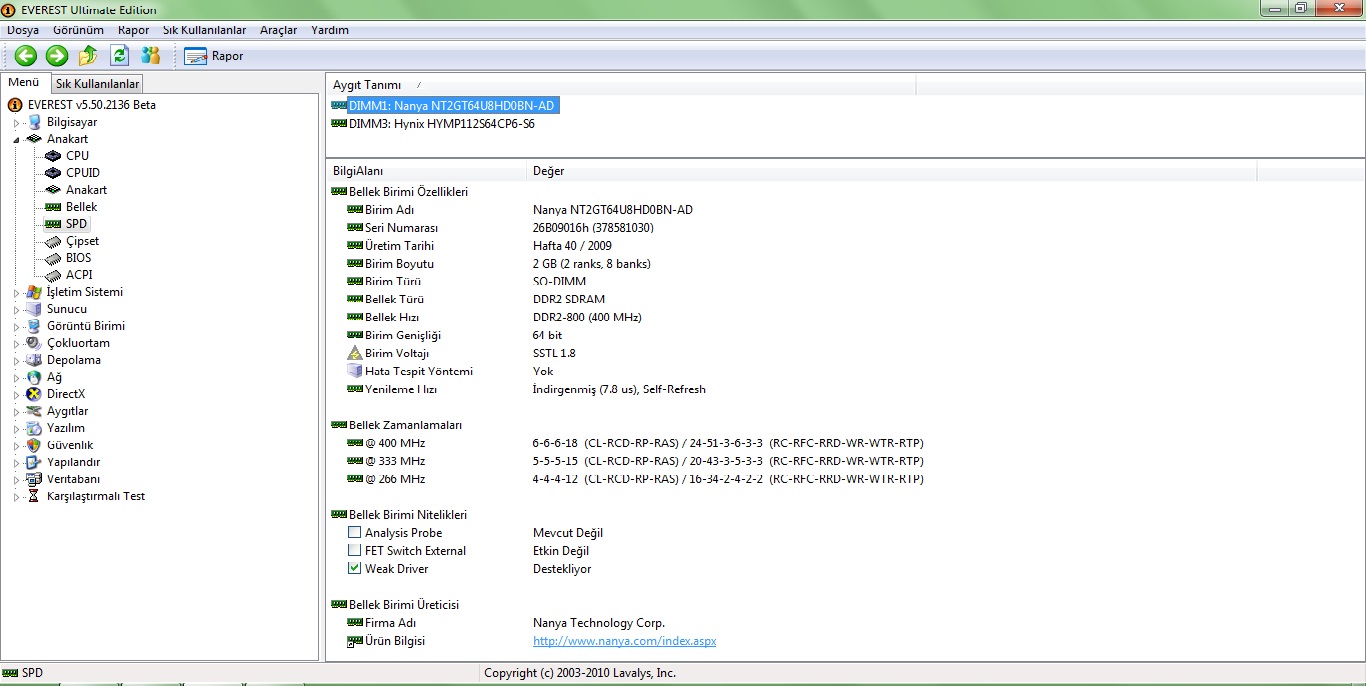The height and width of the screenshot is (686, 1366).
Task: Click the ACPI chip icon
Action: point(54,275)
